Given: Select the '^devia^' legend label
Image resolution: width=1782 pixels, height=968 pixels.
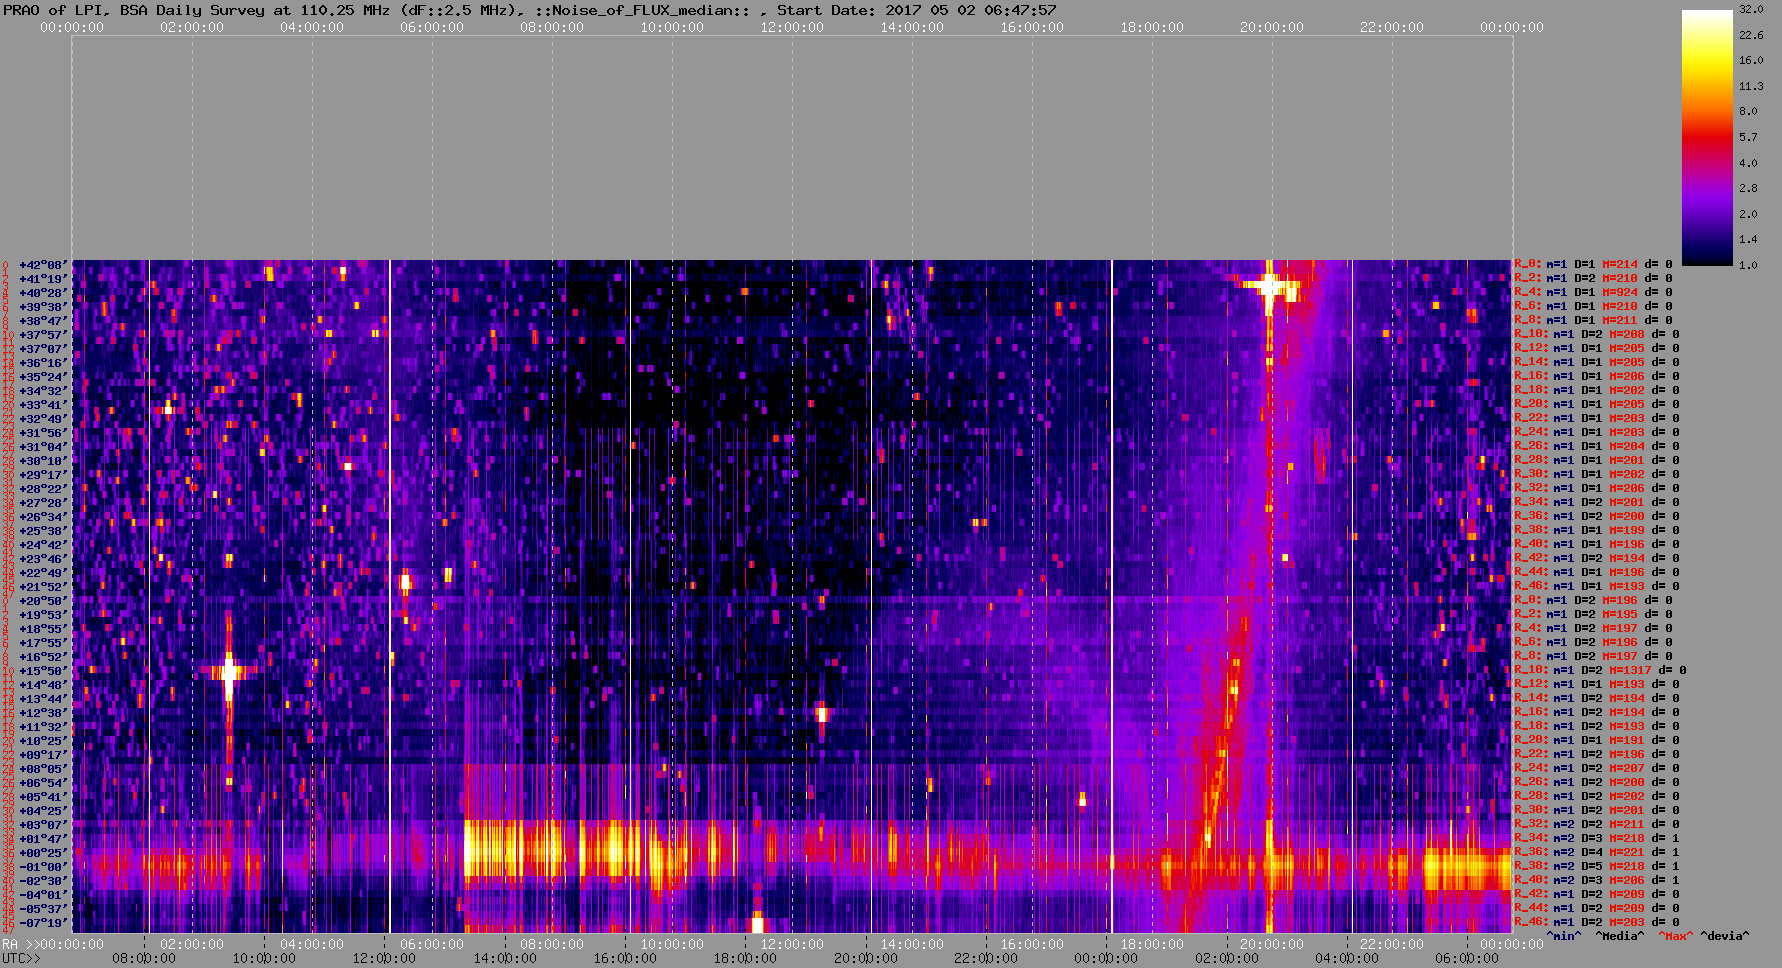Looking at the screenshot, I should pos(1725,936).
